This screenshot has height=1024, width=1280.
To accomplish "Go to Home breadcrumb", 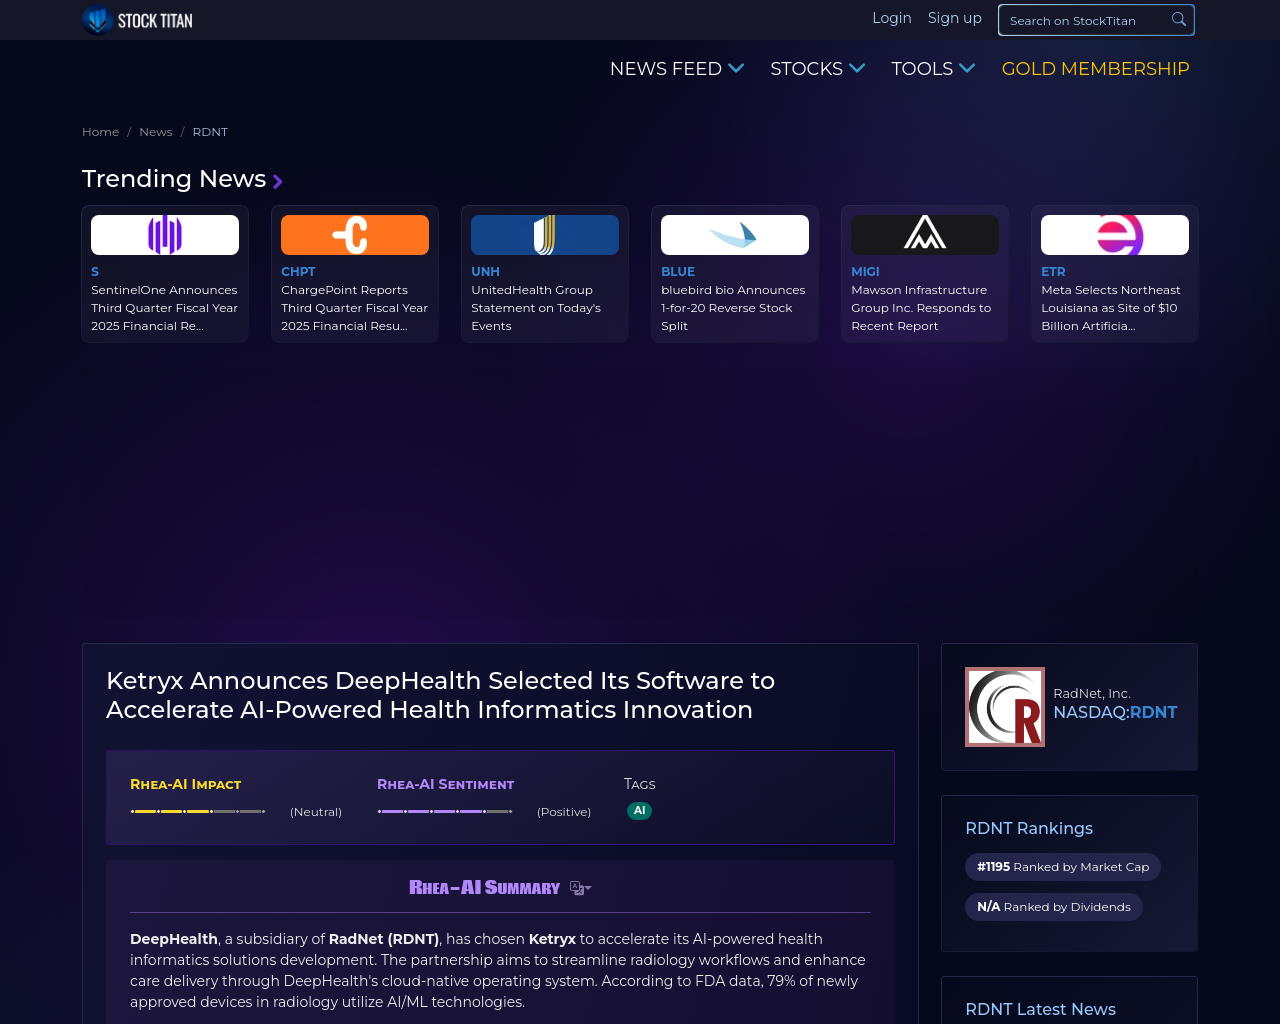I will click(x=100, y=132).
